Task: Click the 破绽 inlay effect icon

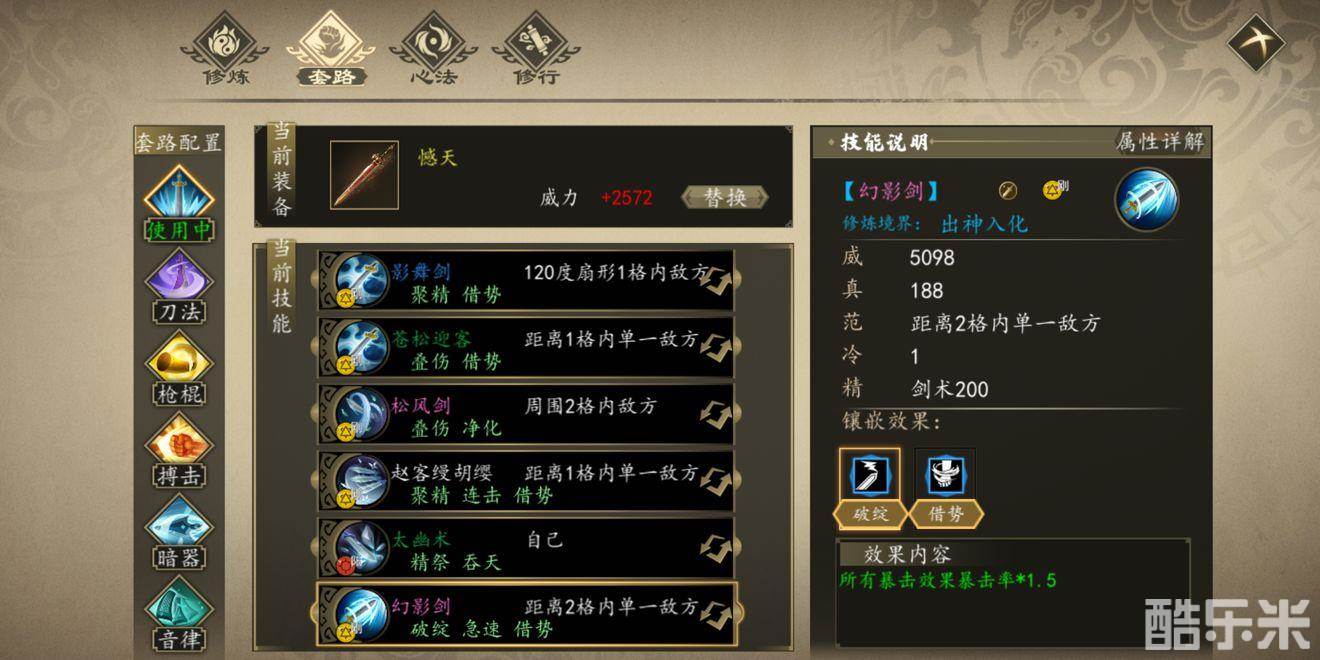Action: click(x=869, y=476)
